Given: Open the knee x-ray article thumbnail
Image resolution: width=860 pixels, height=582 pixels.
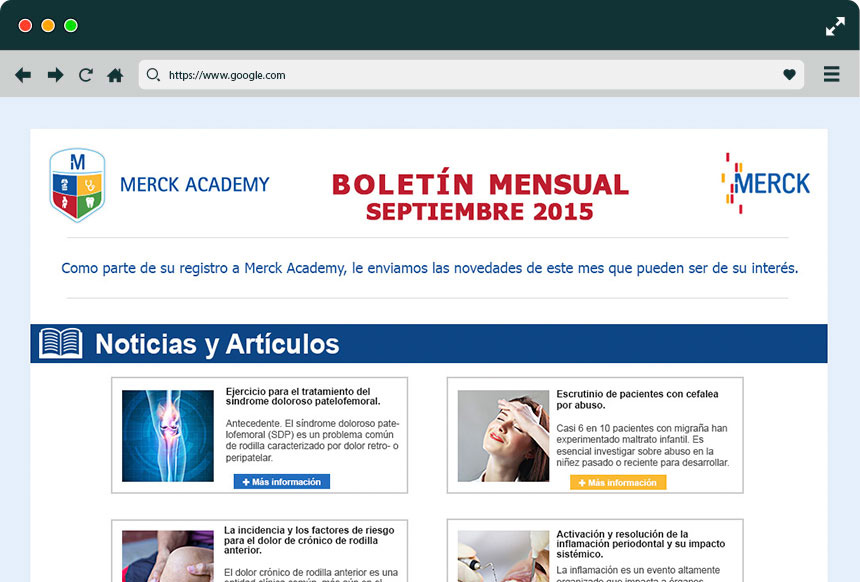Looking at the screenshot, I should [x=168, y=436].
